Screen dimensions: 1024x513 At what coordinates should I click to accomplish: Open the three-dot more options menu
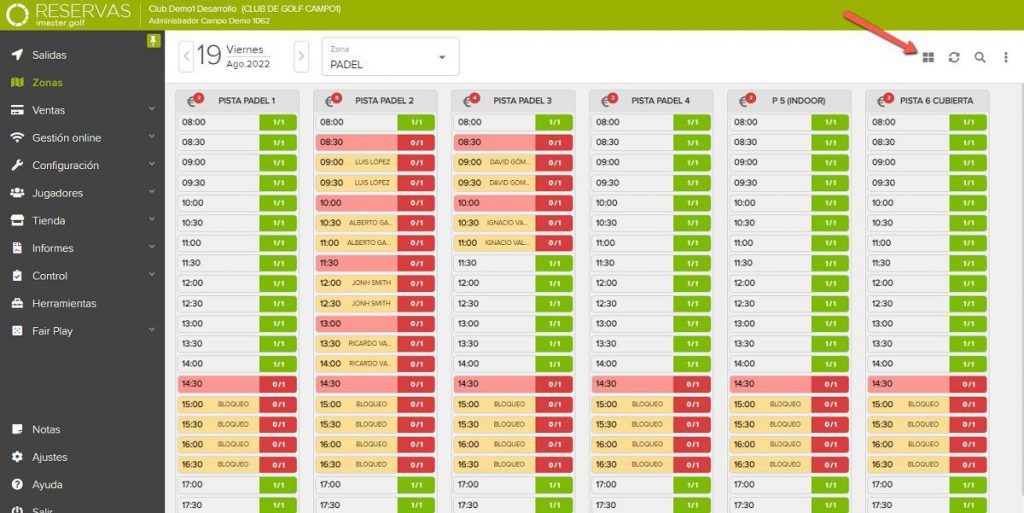pos(1006,57)
